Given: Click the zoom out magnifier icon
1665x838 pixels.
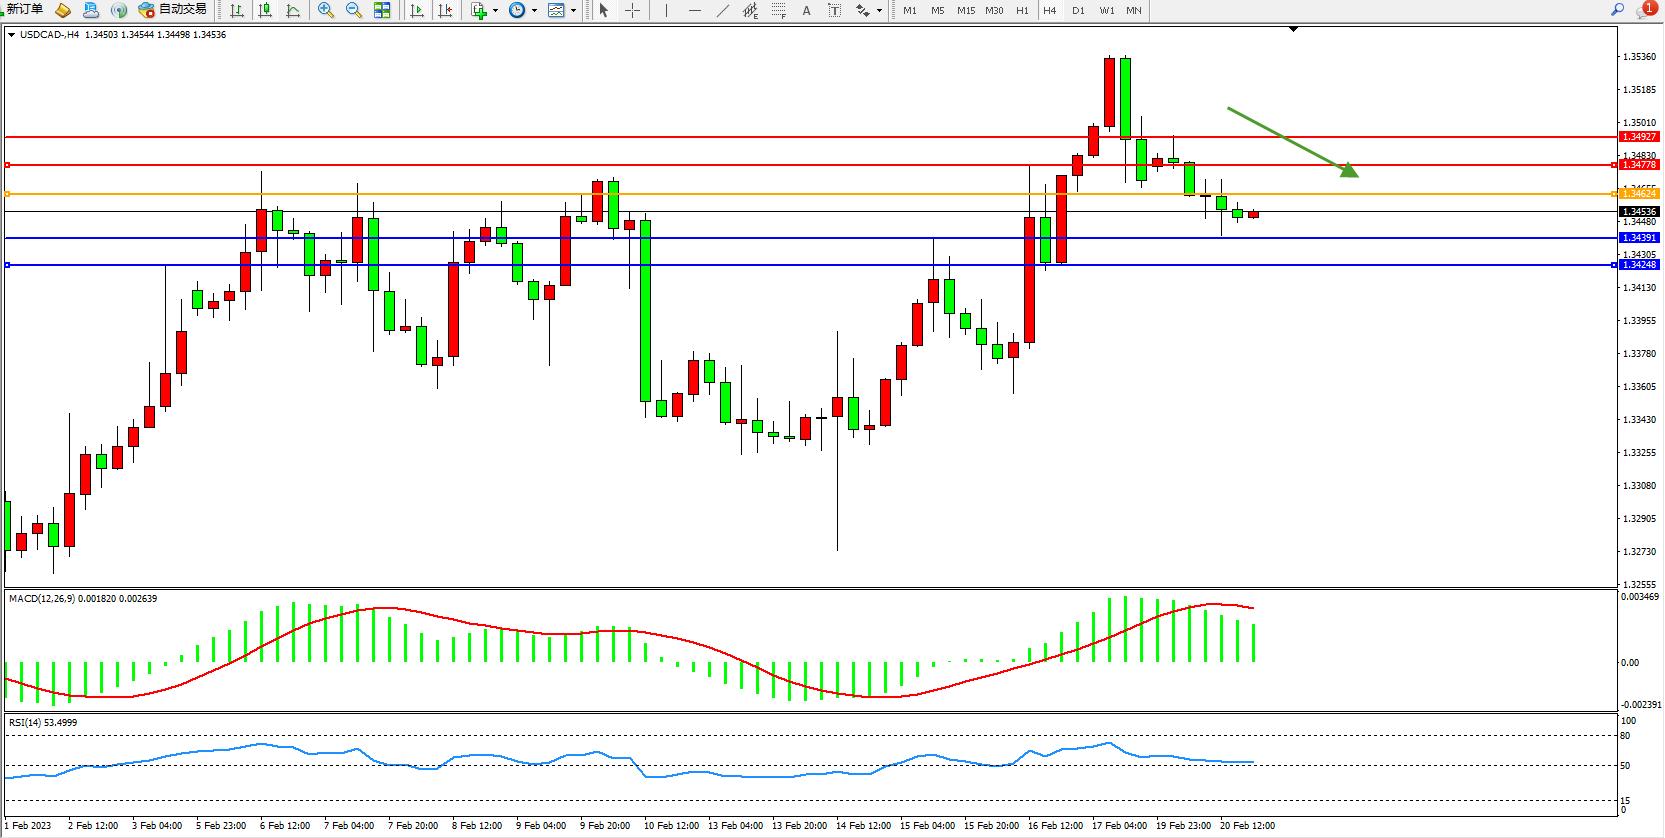Looking at the screenshot, I should [x=353, y=10].
